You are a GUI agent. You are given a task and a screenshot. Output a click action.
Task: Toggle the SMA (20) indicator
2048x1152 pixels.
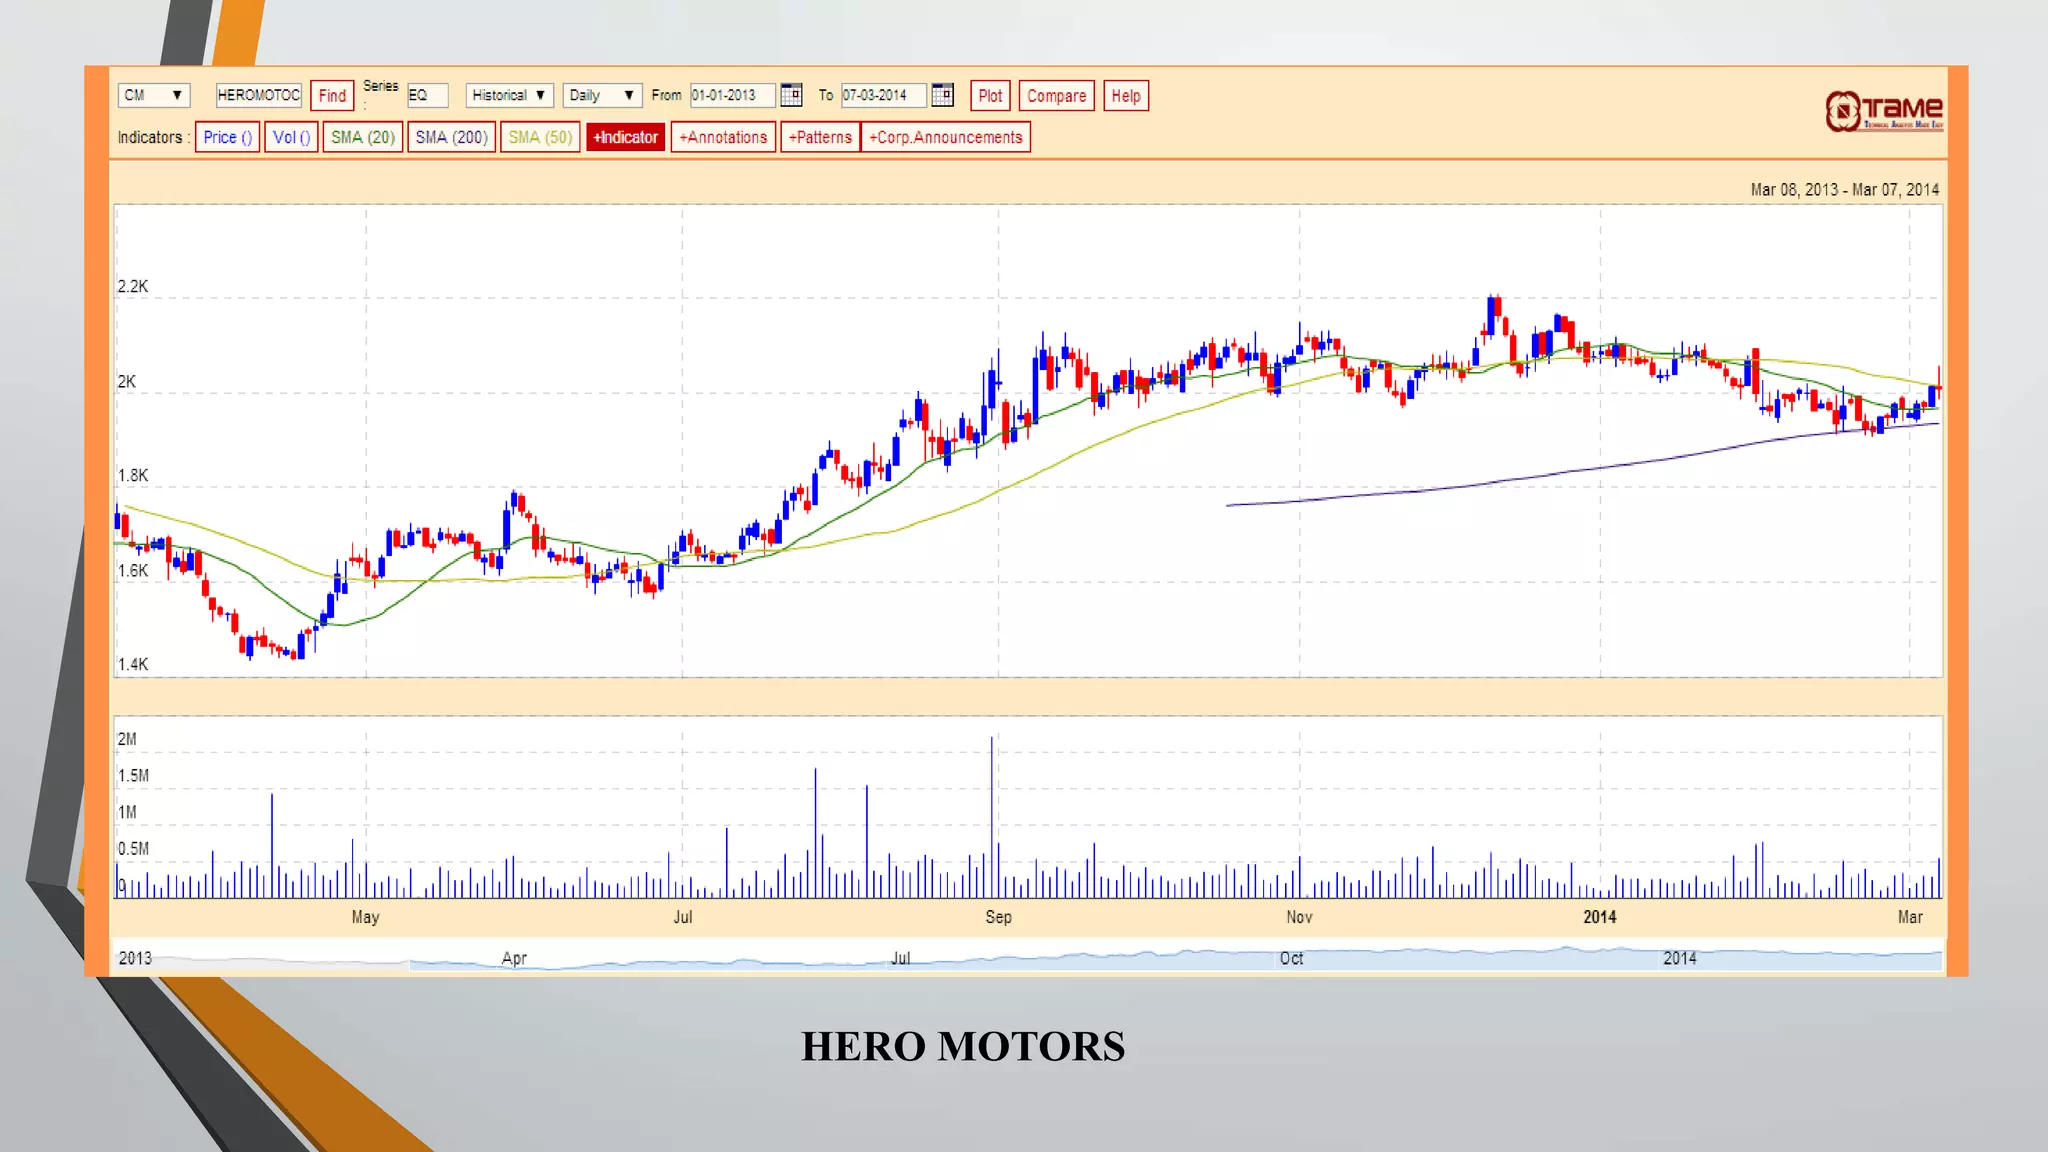coord(363,137)
